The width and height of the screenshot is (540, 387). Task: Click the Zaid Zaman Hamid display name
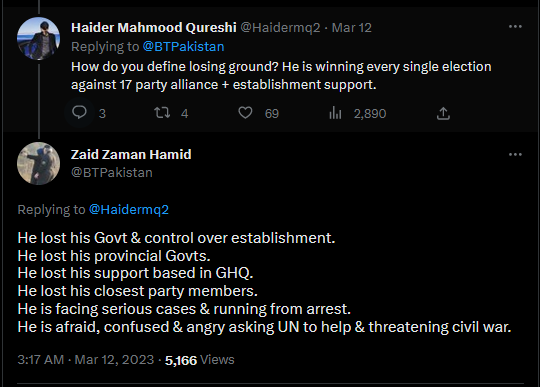(x=131, y=155)
